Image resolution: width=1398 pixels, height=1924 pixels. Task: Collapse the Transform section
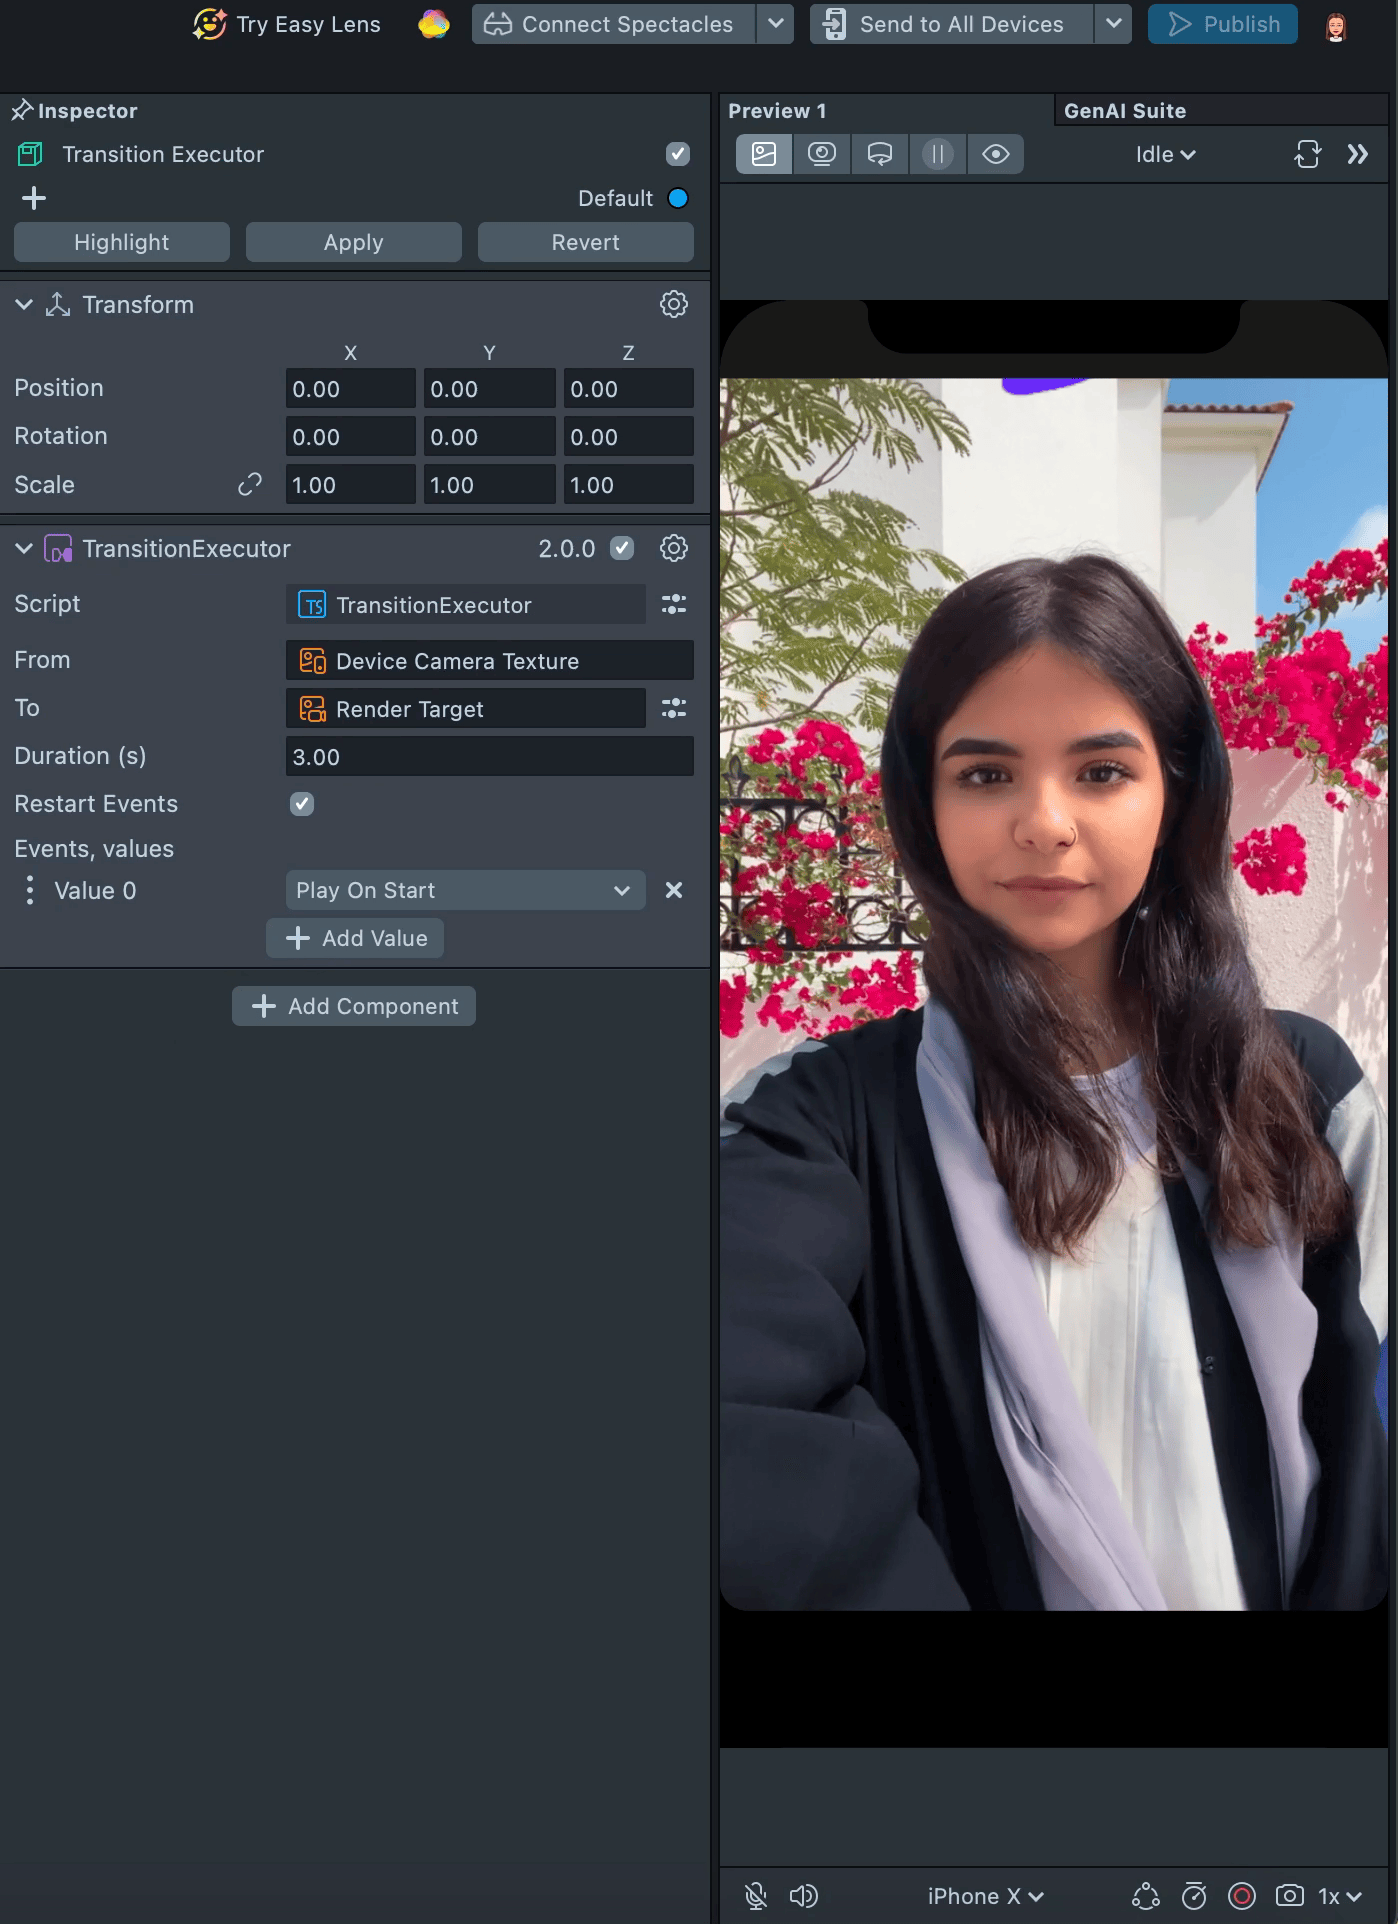pyautogui.click(x=24, y=304)
